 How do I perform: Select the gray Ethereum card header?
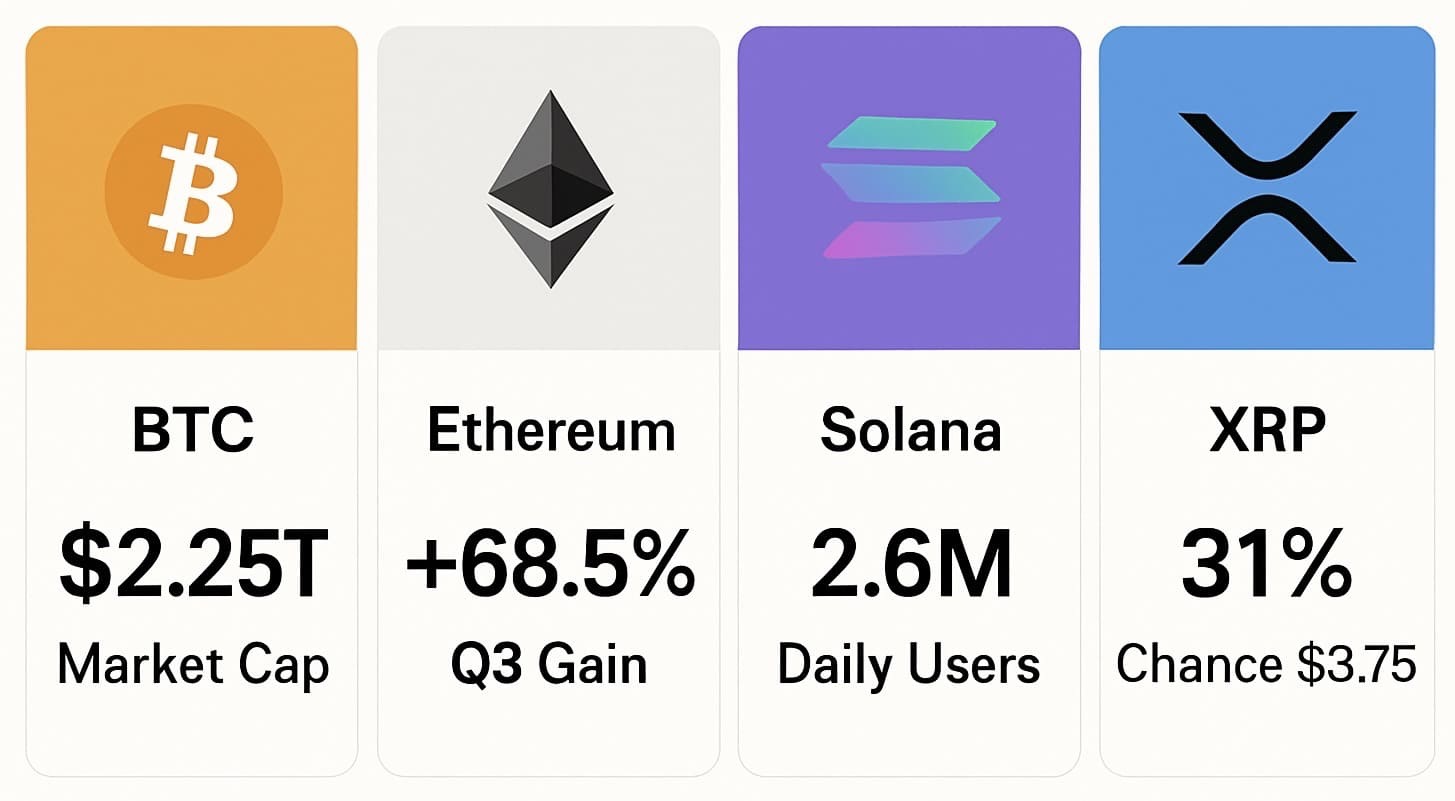point(548,188)
